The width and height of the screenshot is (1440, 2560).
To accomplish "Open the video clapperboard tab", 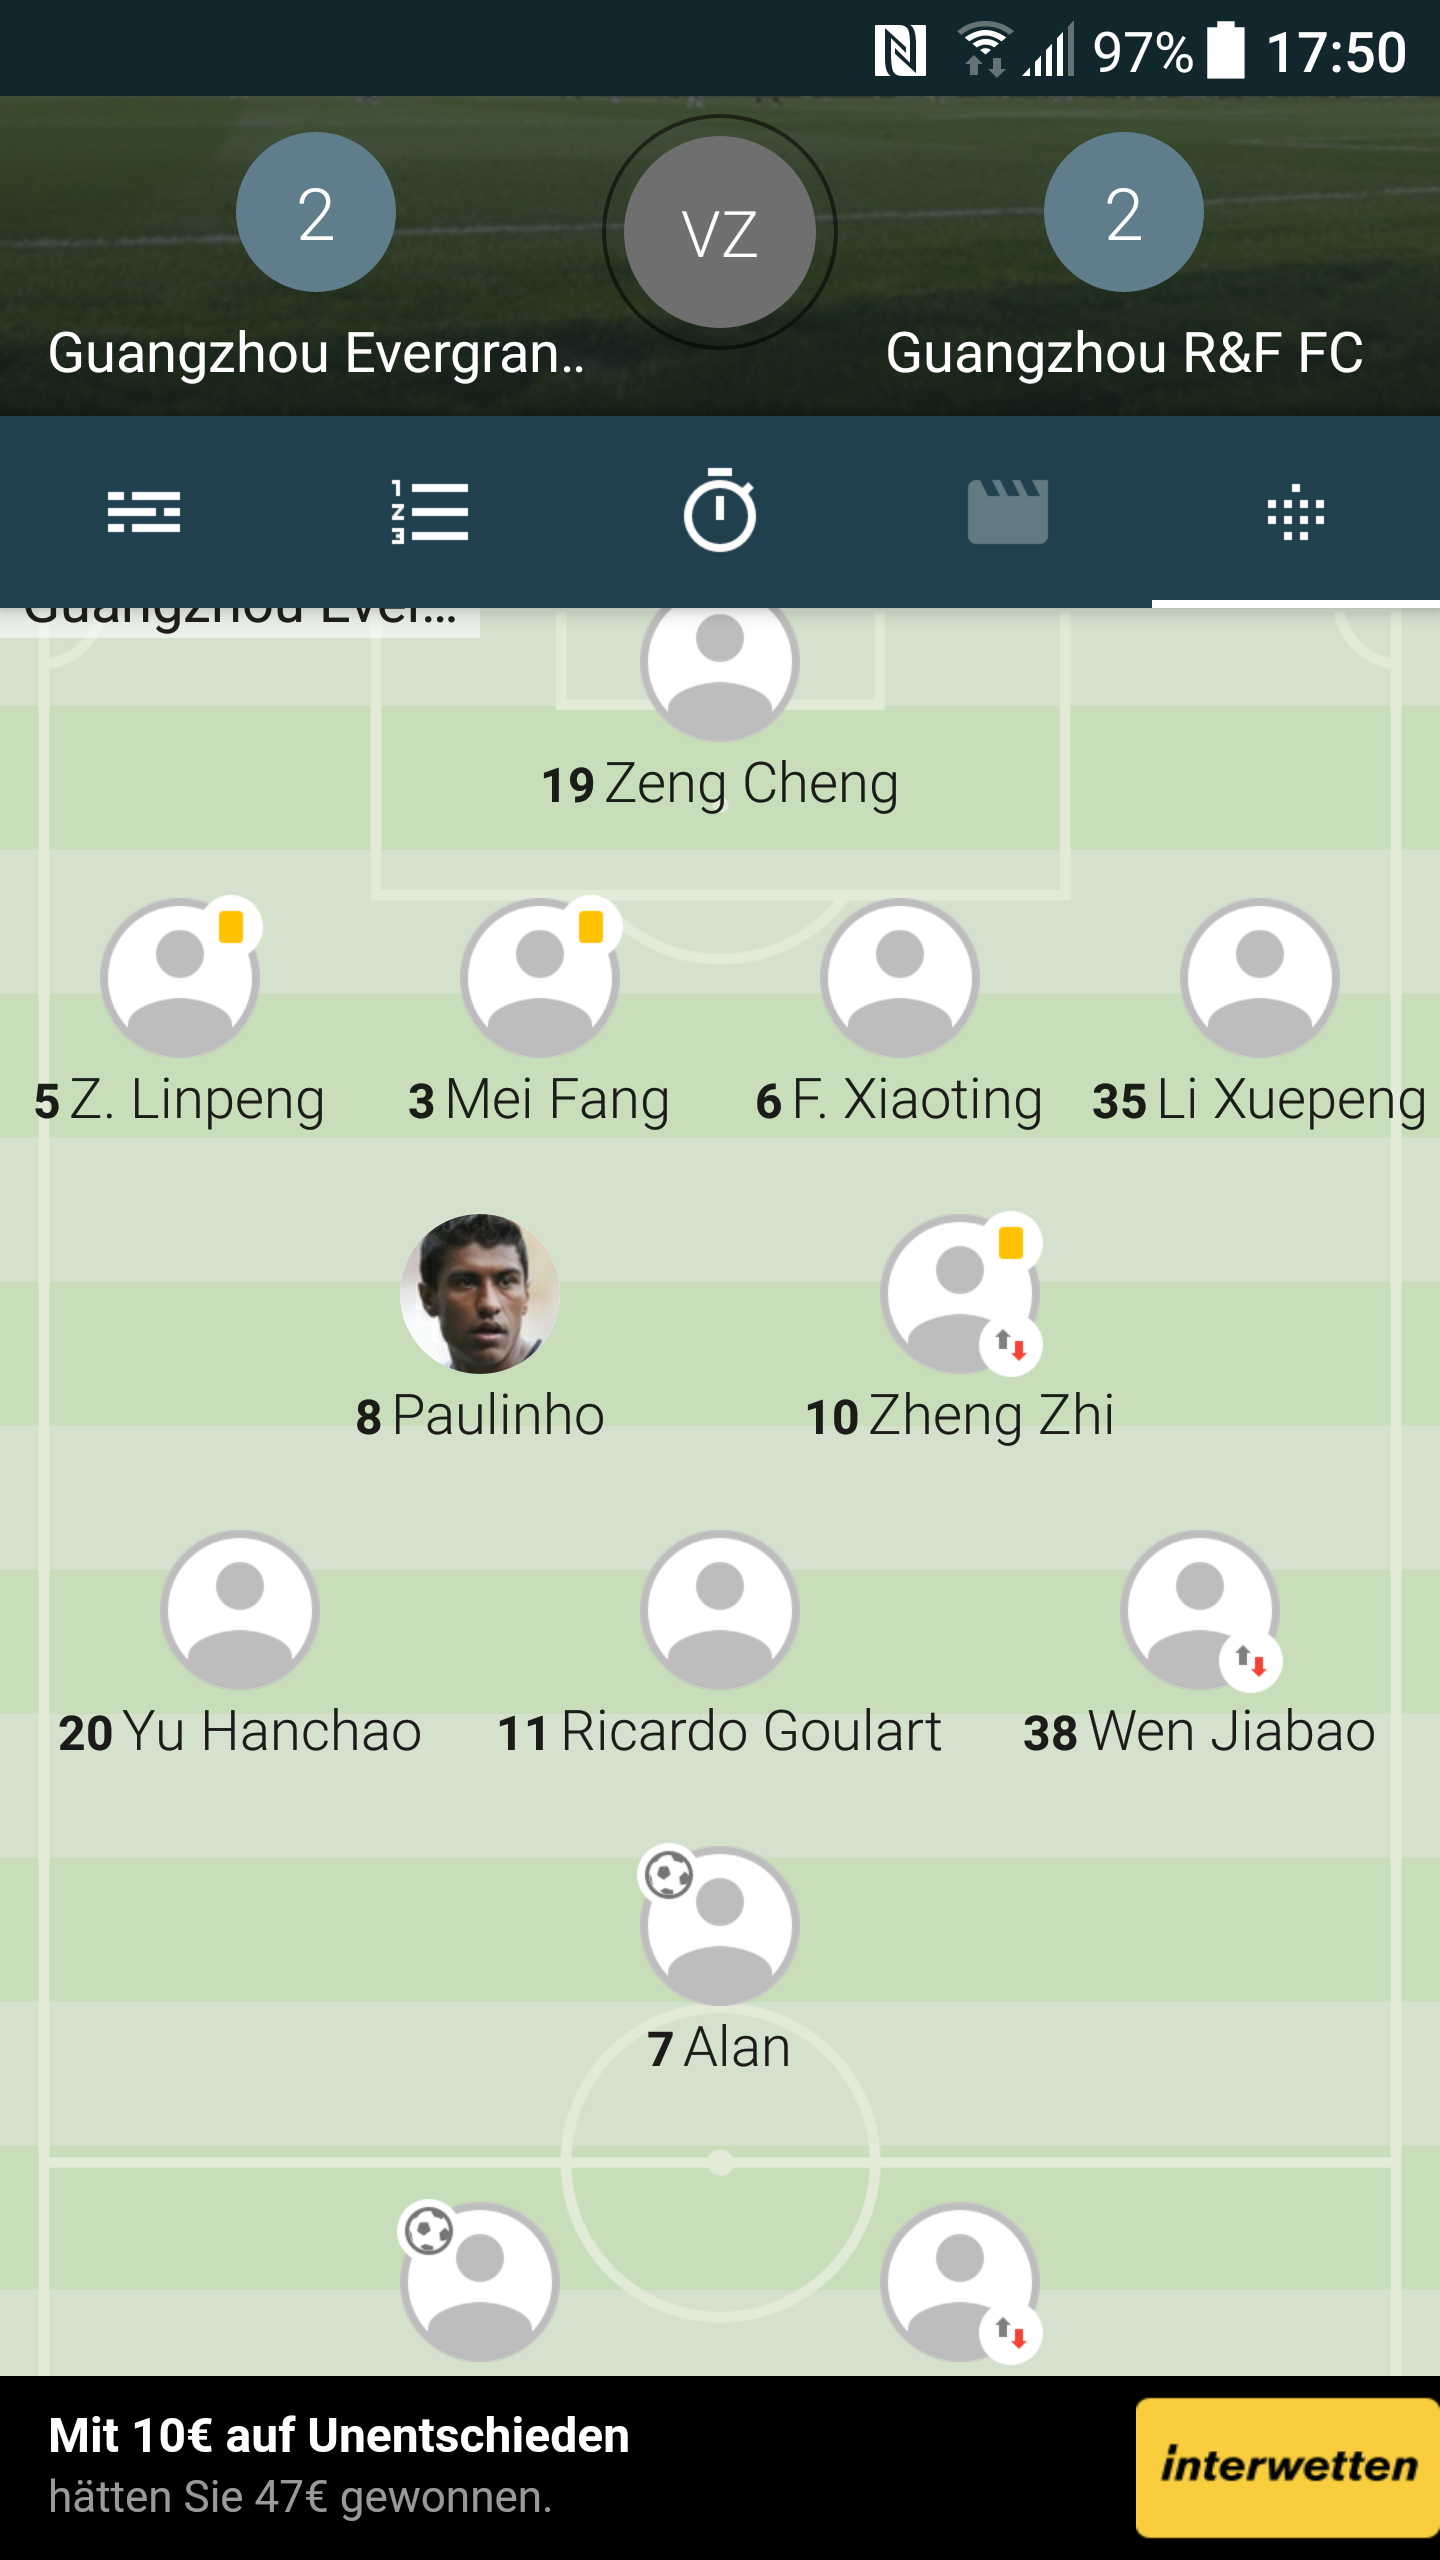I will click(1008, 511).
